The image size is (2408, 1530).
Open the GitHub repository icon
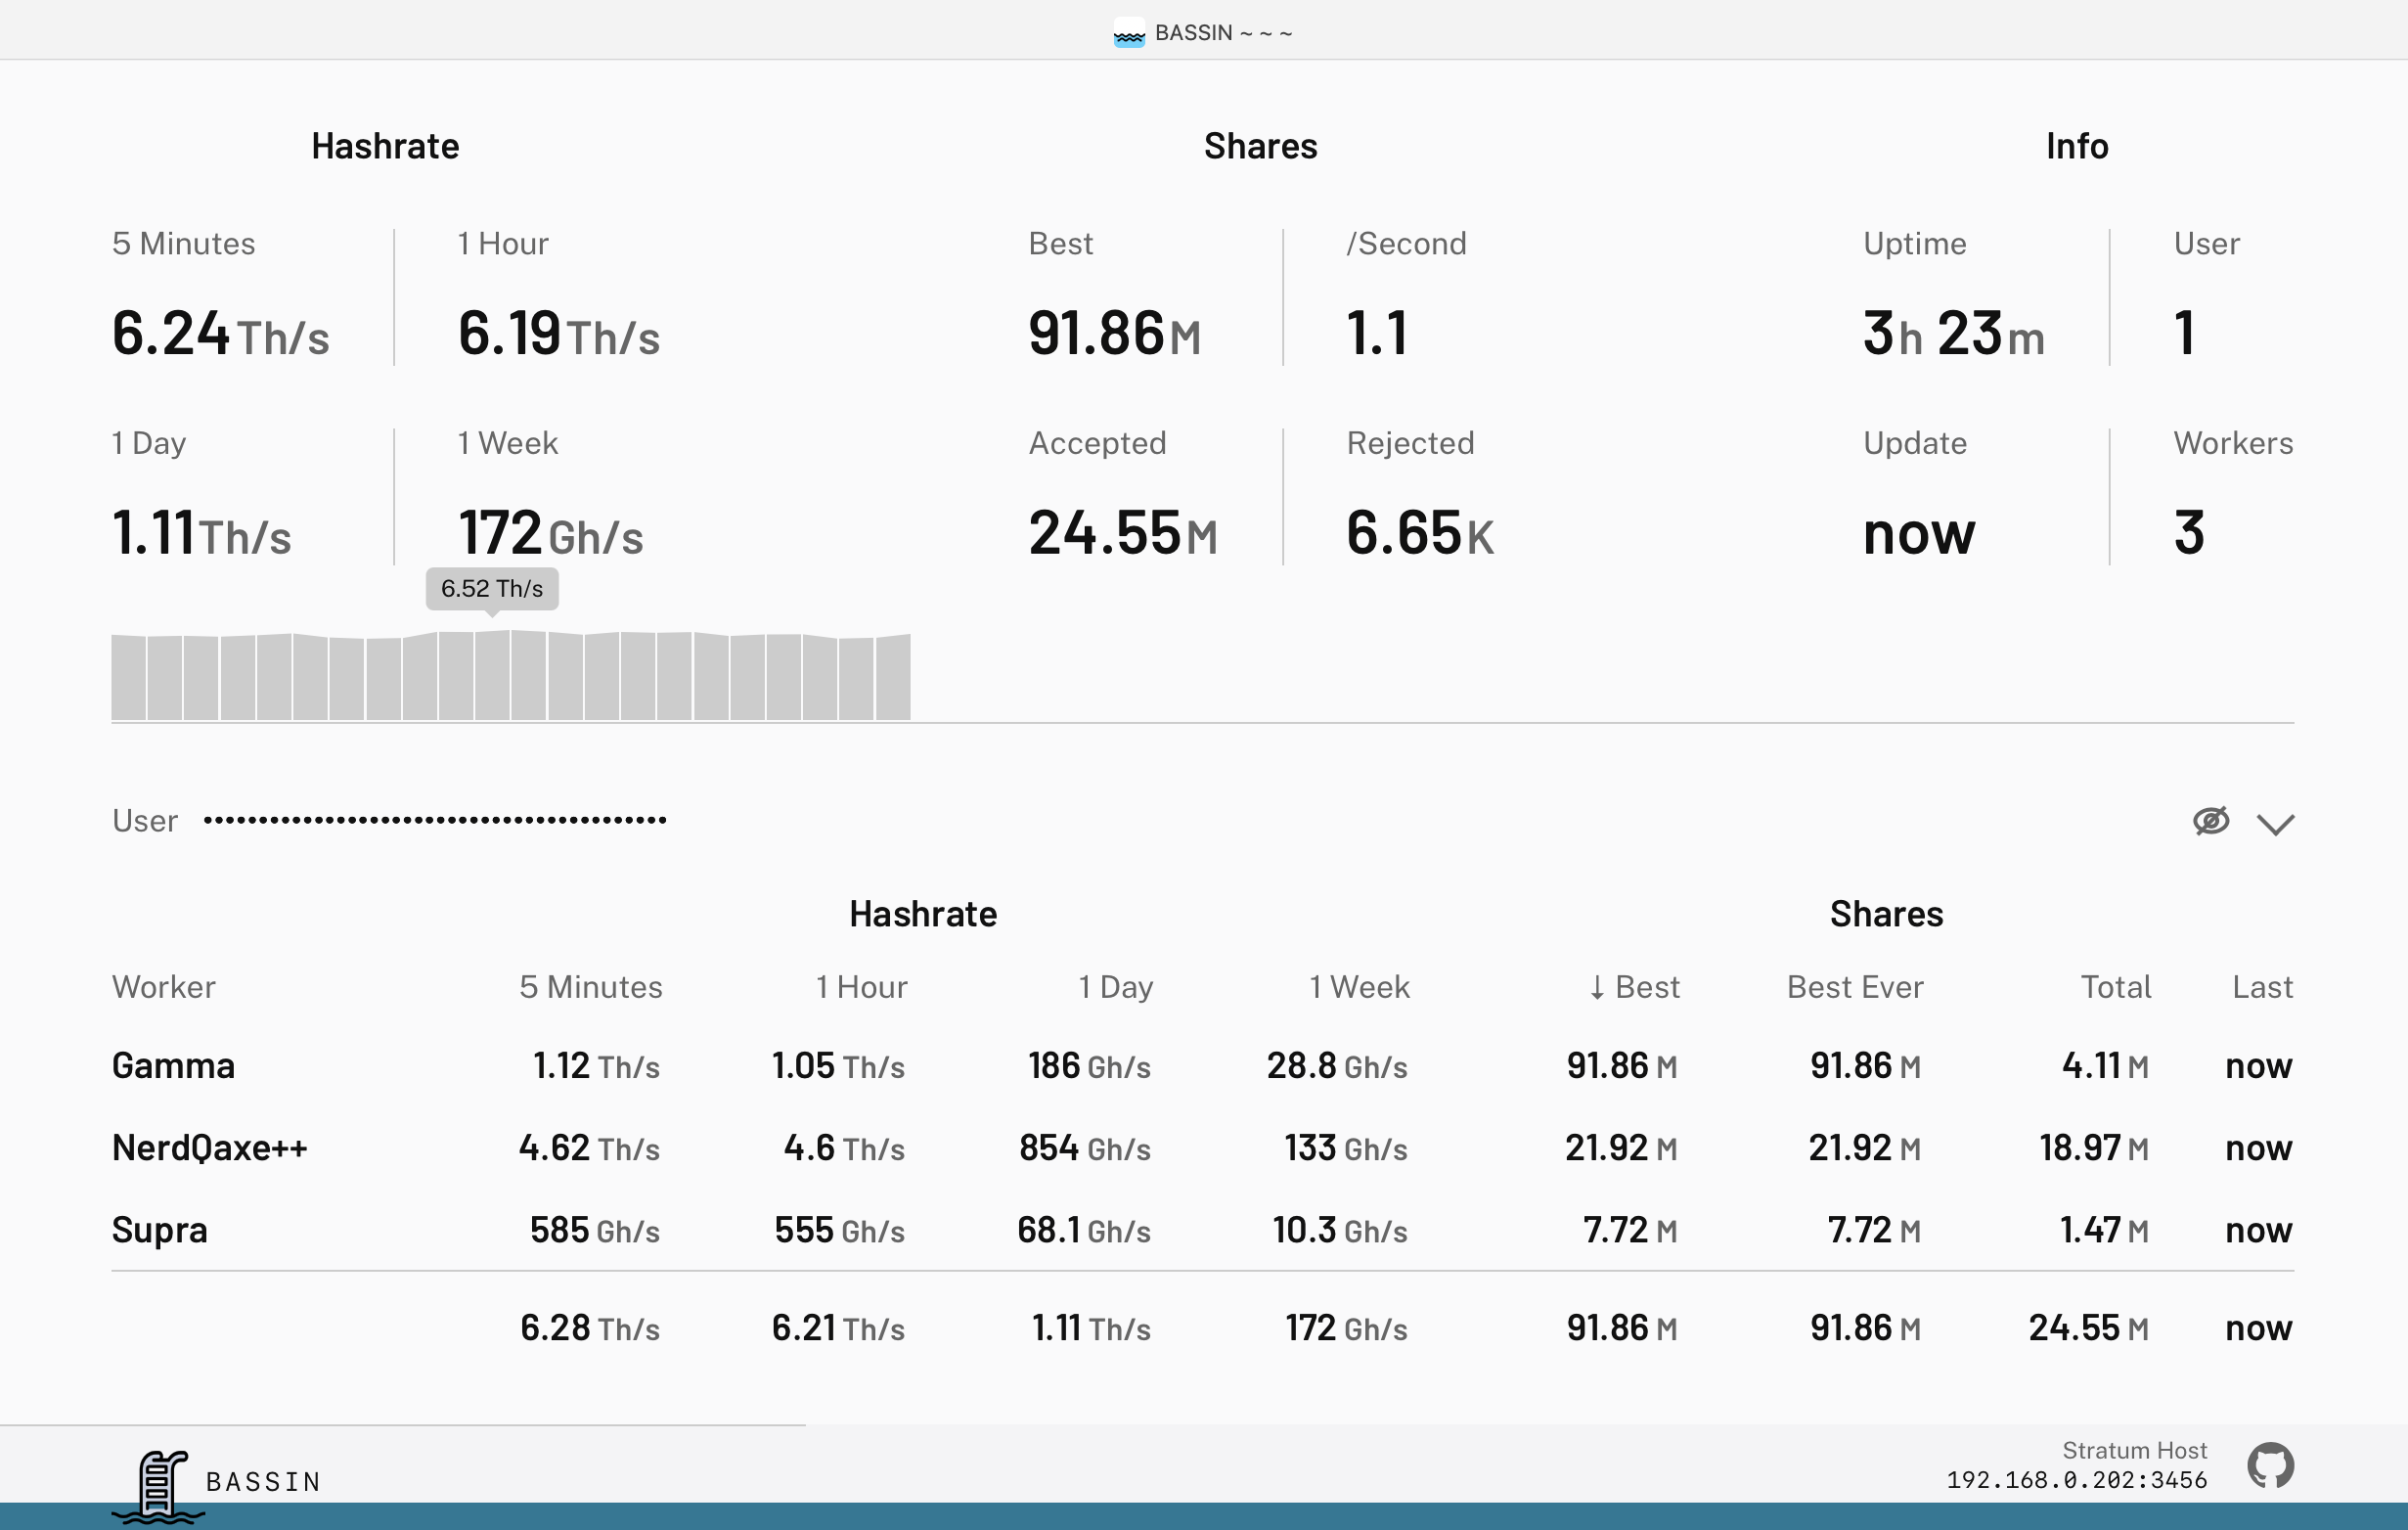click(2270, 1466)
